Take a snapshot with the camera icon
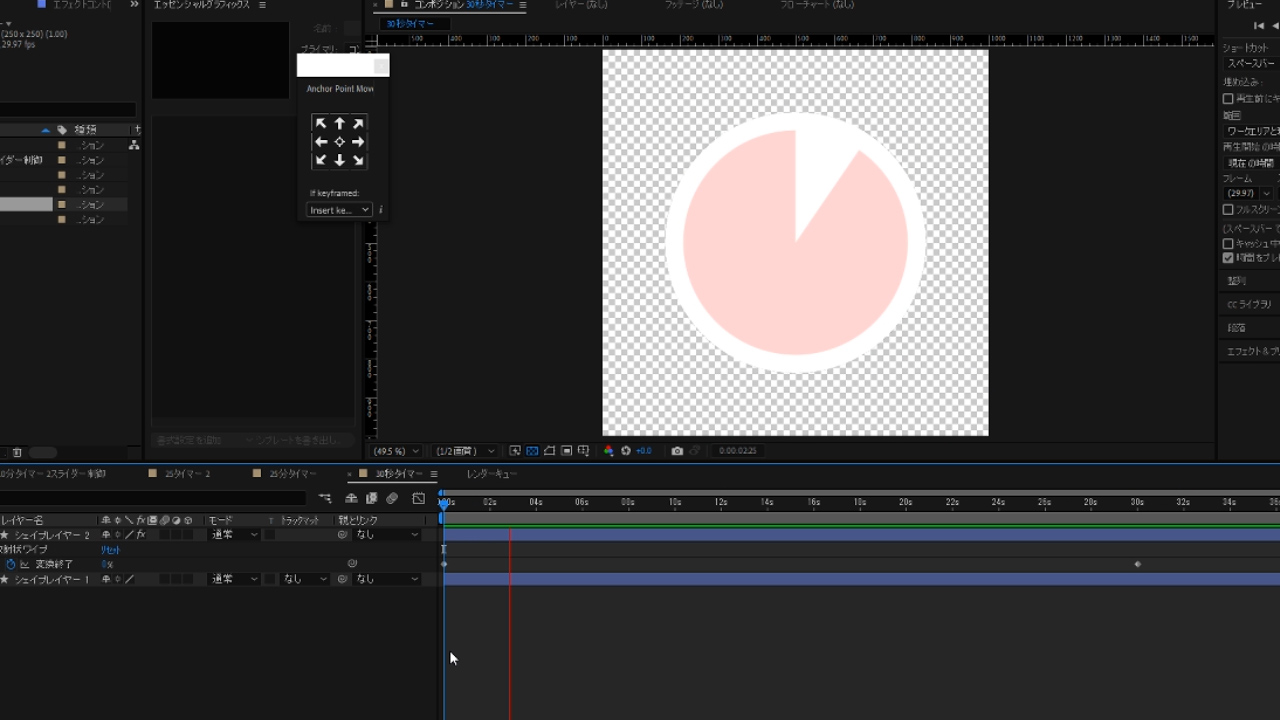 (677, 451)
